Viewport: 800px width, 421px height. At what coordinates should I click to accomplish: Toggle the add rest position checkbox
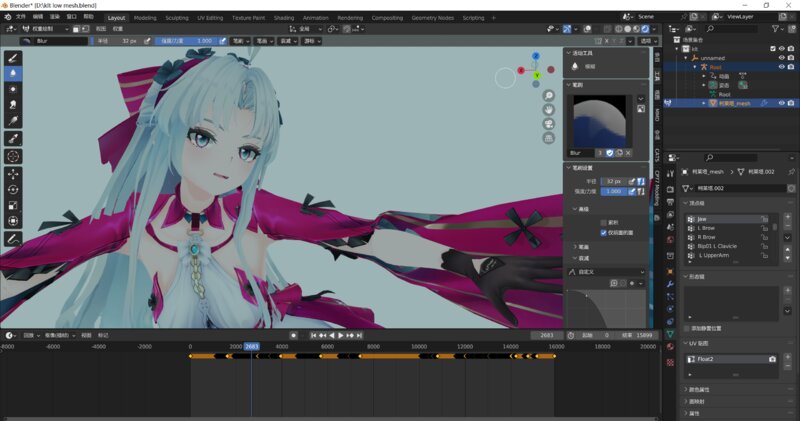687,329
